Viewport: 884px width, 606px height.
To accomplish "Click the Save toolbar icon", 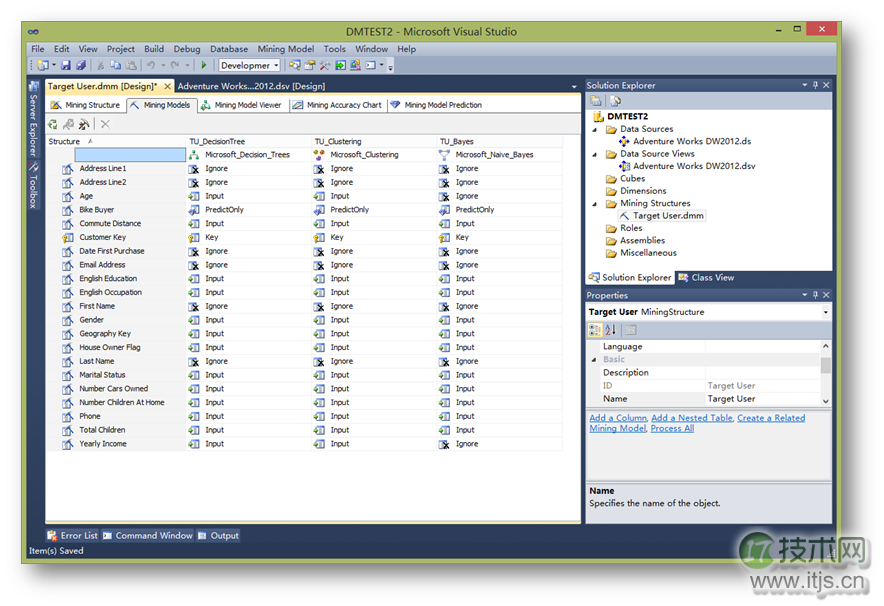I will [66, 65].
